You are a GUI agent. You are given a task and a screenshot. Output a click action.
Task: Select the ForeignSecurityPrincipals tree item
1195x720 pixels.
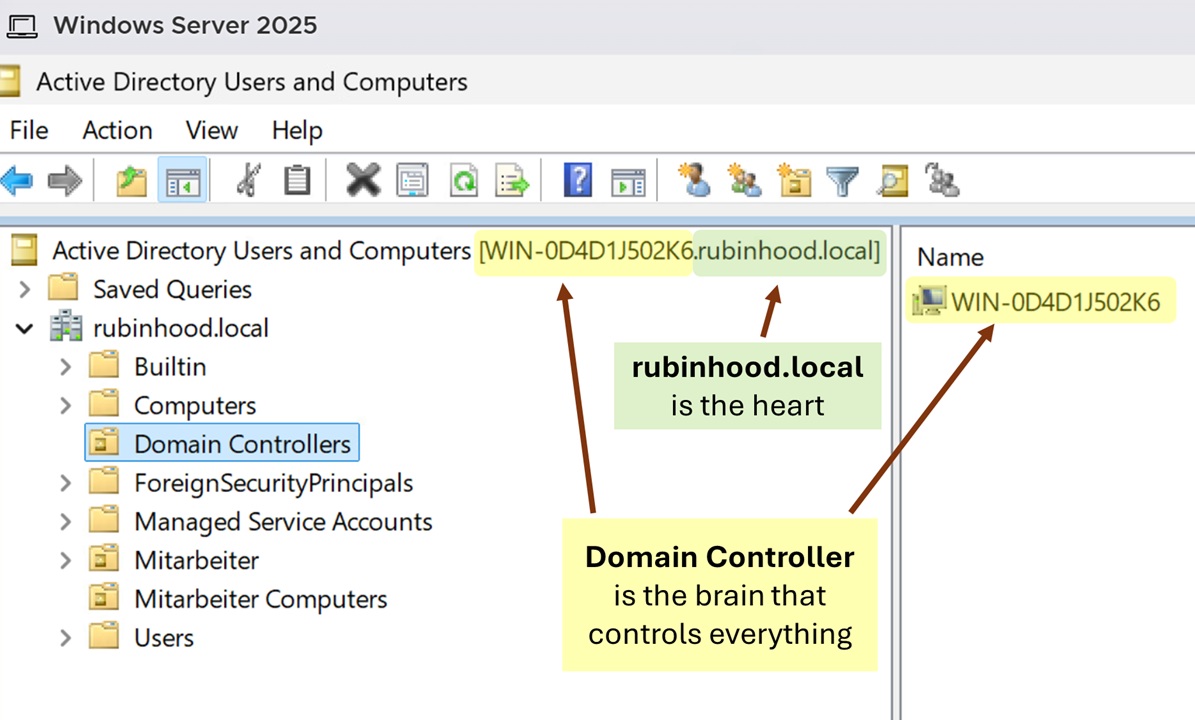coord(274,483)
